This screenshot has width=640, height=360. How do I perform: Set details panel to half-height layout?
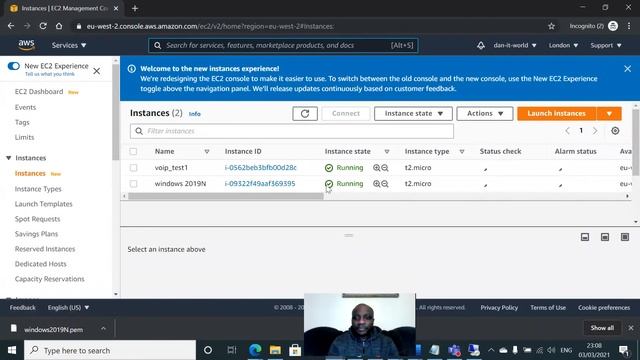(605, 237)
